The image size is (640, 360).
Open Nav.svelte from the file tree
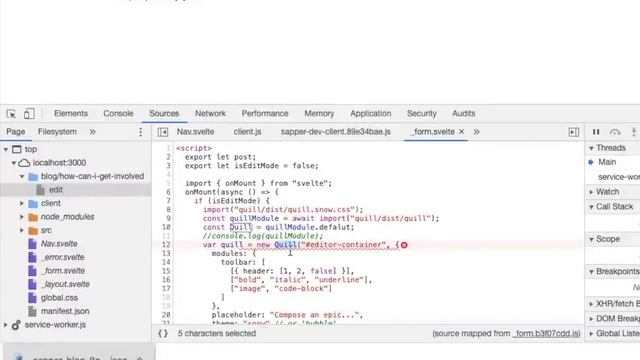click(59, 244)
